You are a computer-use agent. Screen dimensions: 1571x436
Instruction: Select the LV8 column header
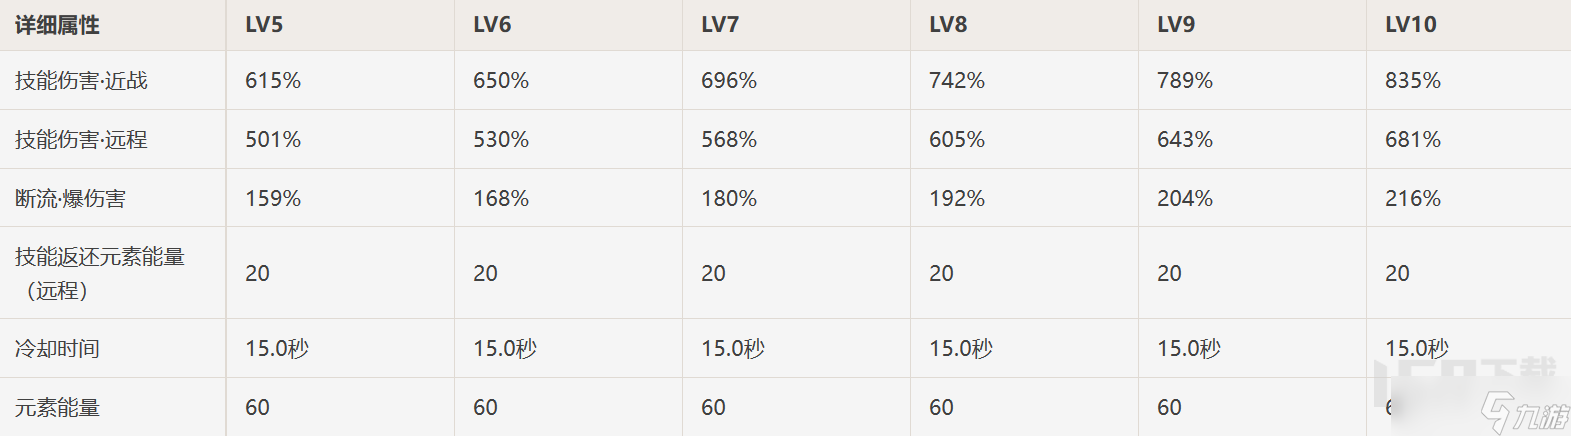pos(948,25)
